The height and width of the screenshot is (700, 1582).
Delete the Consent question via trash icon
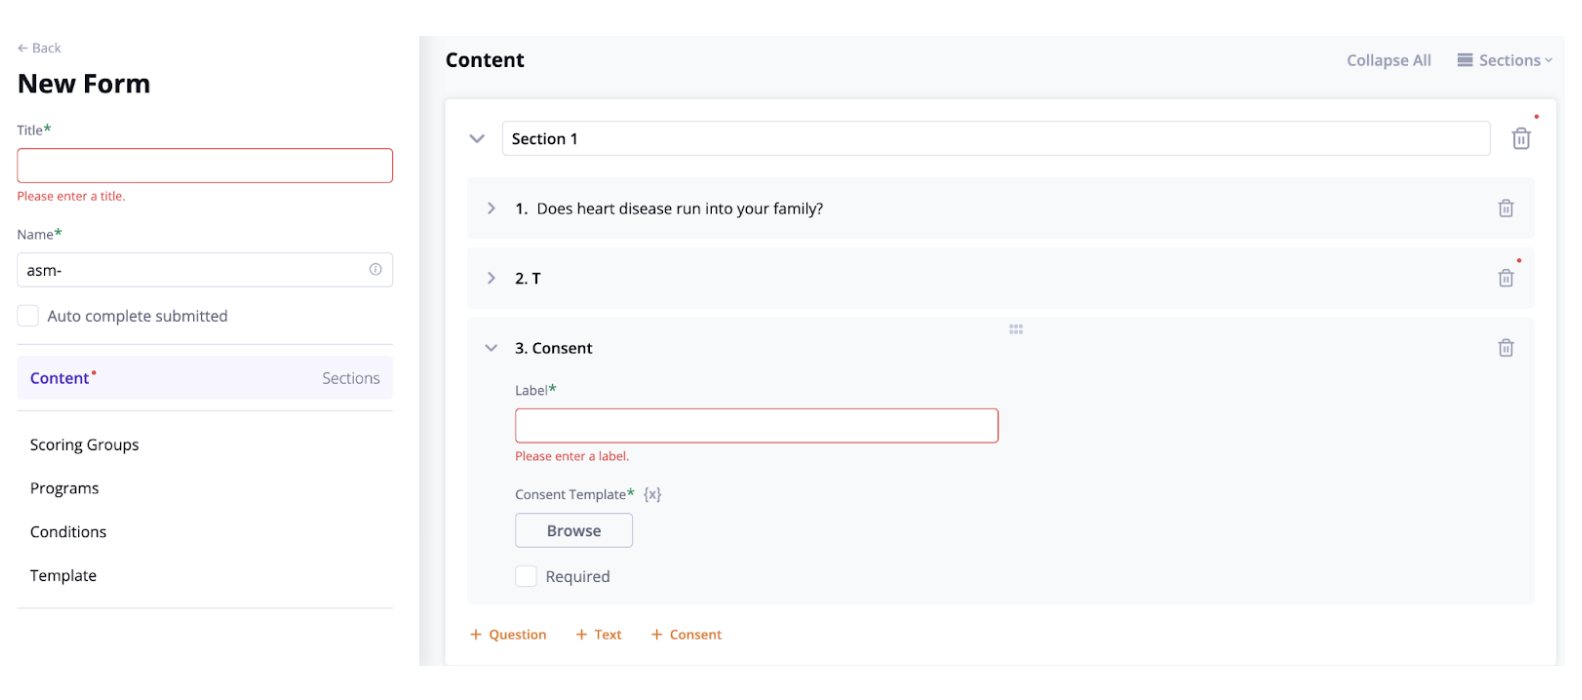point(1506,347)
